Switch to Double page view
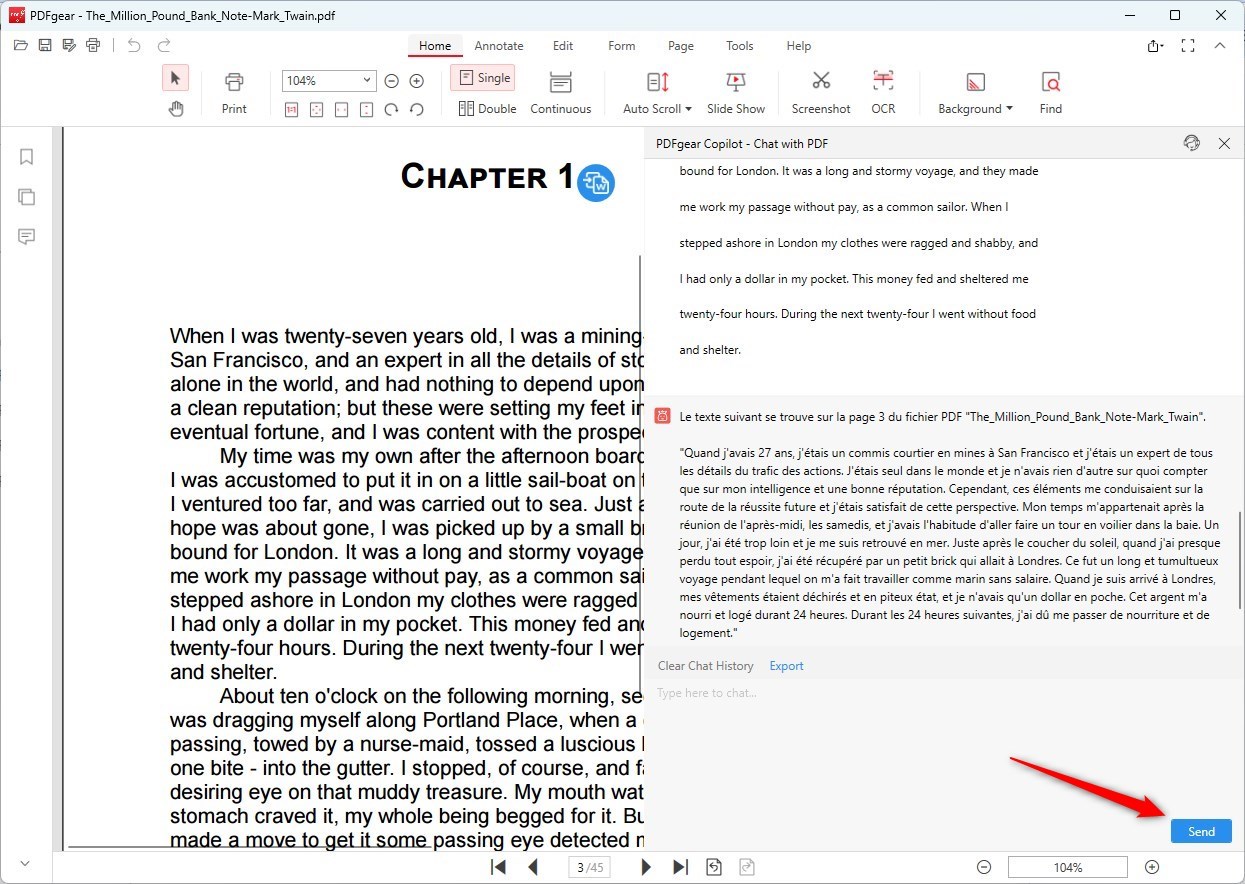 pos(487,108)
